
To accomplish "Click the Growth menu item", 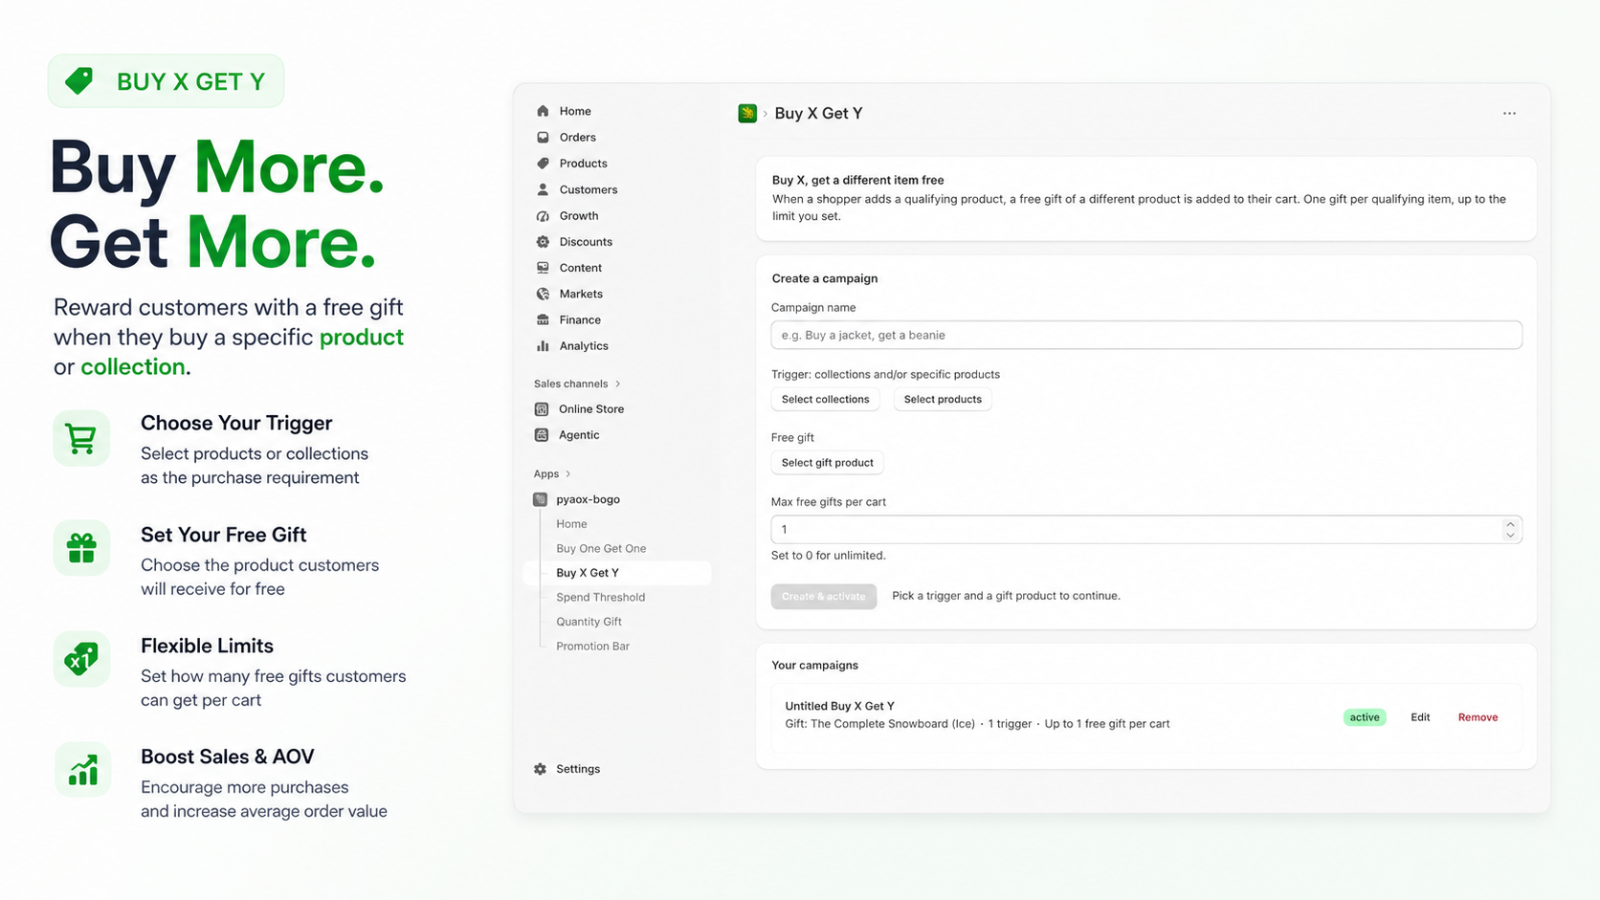I will pyautogui.click(x=579, y=216).
